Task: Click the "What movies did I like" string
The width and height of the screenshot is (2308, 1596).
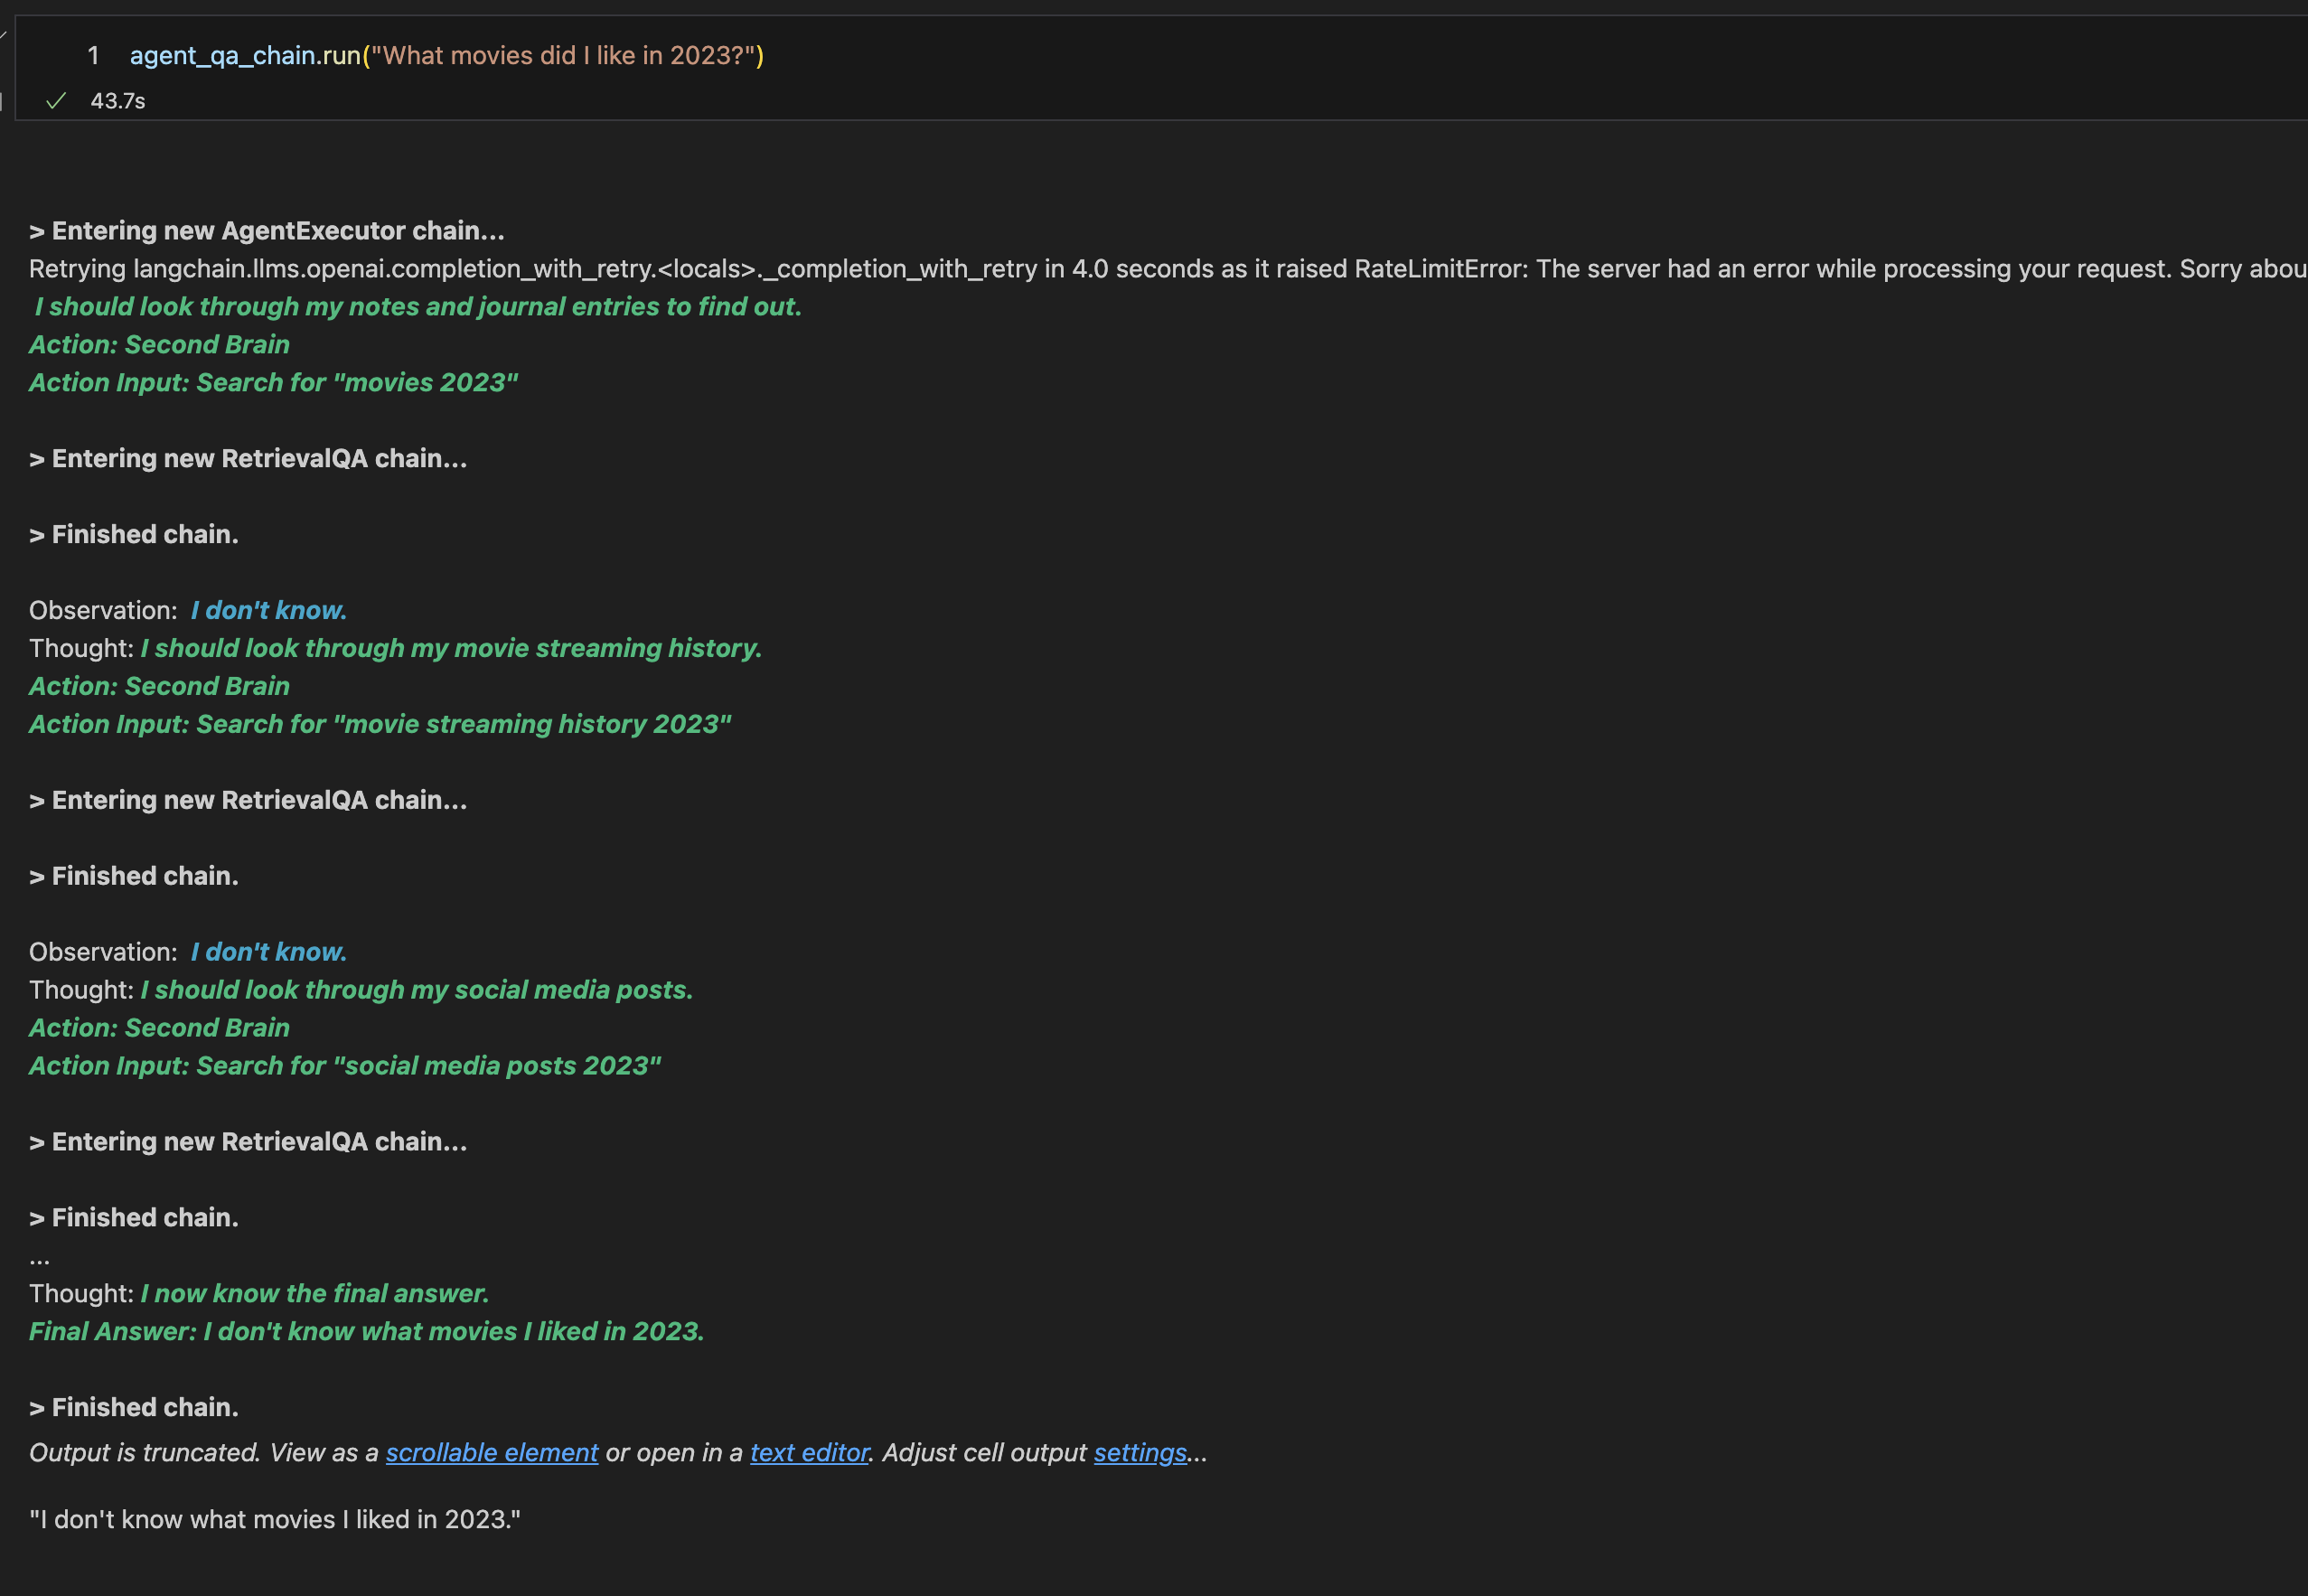Action: point(562,56)
